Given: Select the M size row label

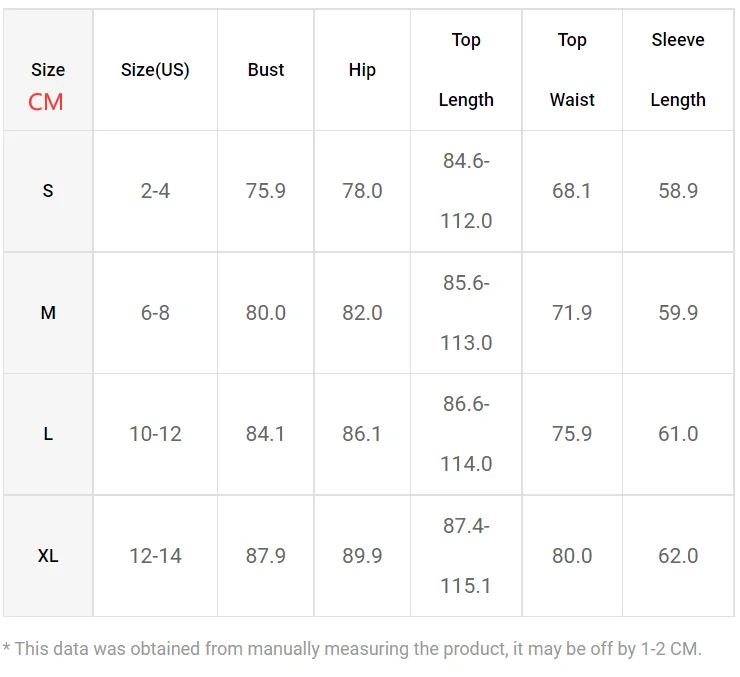Looking at the screenshot, I should 48,313.
